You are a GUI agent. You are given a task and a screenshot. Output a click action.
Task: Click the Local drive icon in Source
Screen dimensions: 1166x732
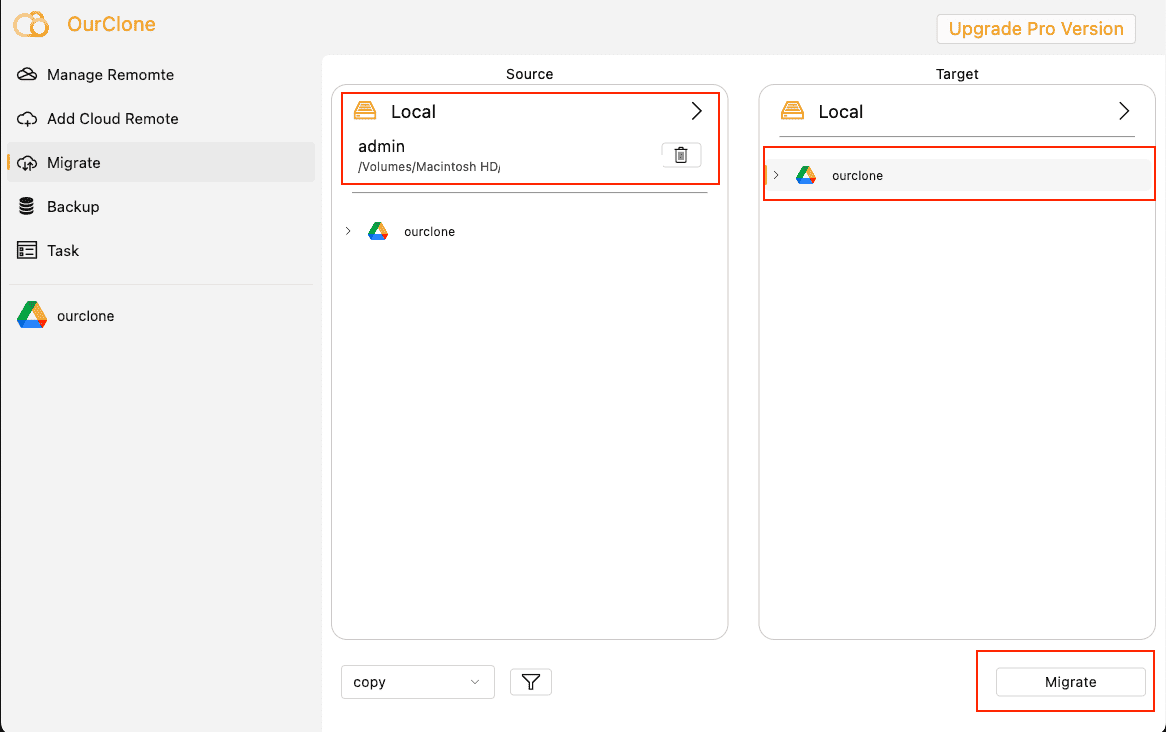click(366, 112)
